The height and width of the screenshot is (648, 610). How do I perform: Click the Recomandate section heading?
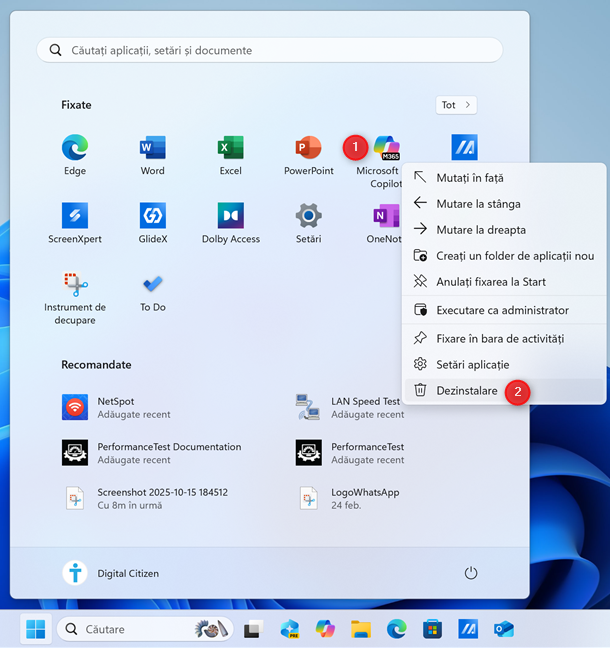(x=96, y=364)
